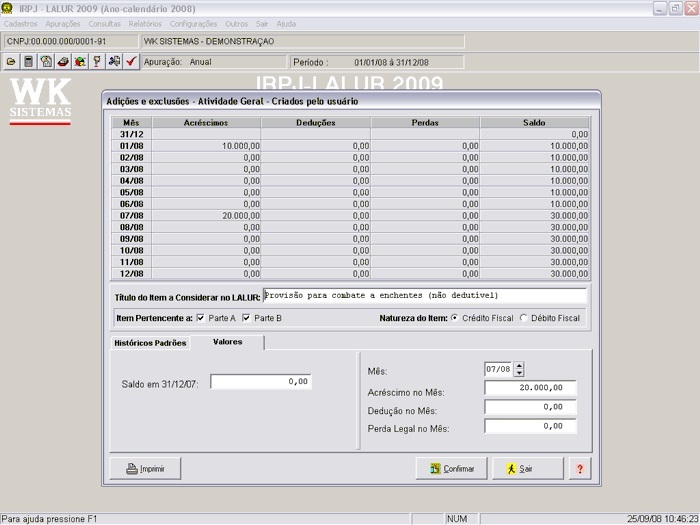This screenshot has width=700, height=525.
Task: Click the red question mark help button
Action: pos(579,468)
